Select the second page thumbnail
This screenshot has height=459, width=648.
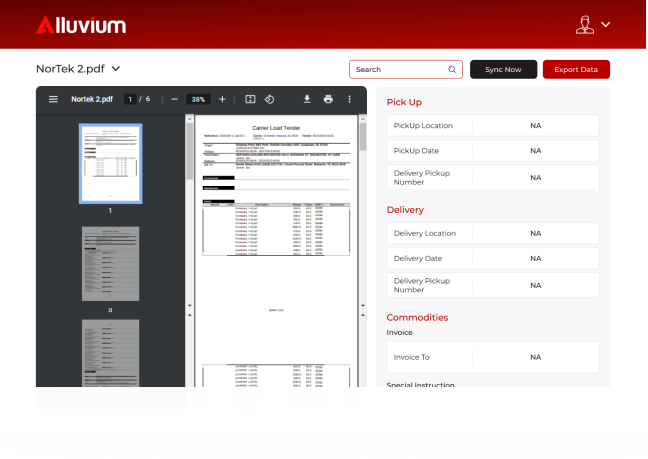(110, 263)
